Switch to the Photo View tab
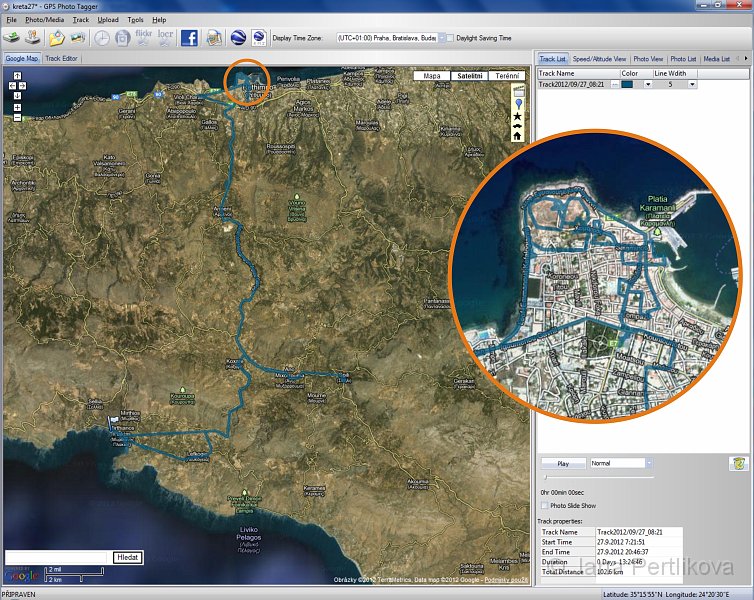 (x=648, y=59)
